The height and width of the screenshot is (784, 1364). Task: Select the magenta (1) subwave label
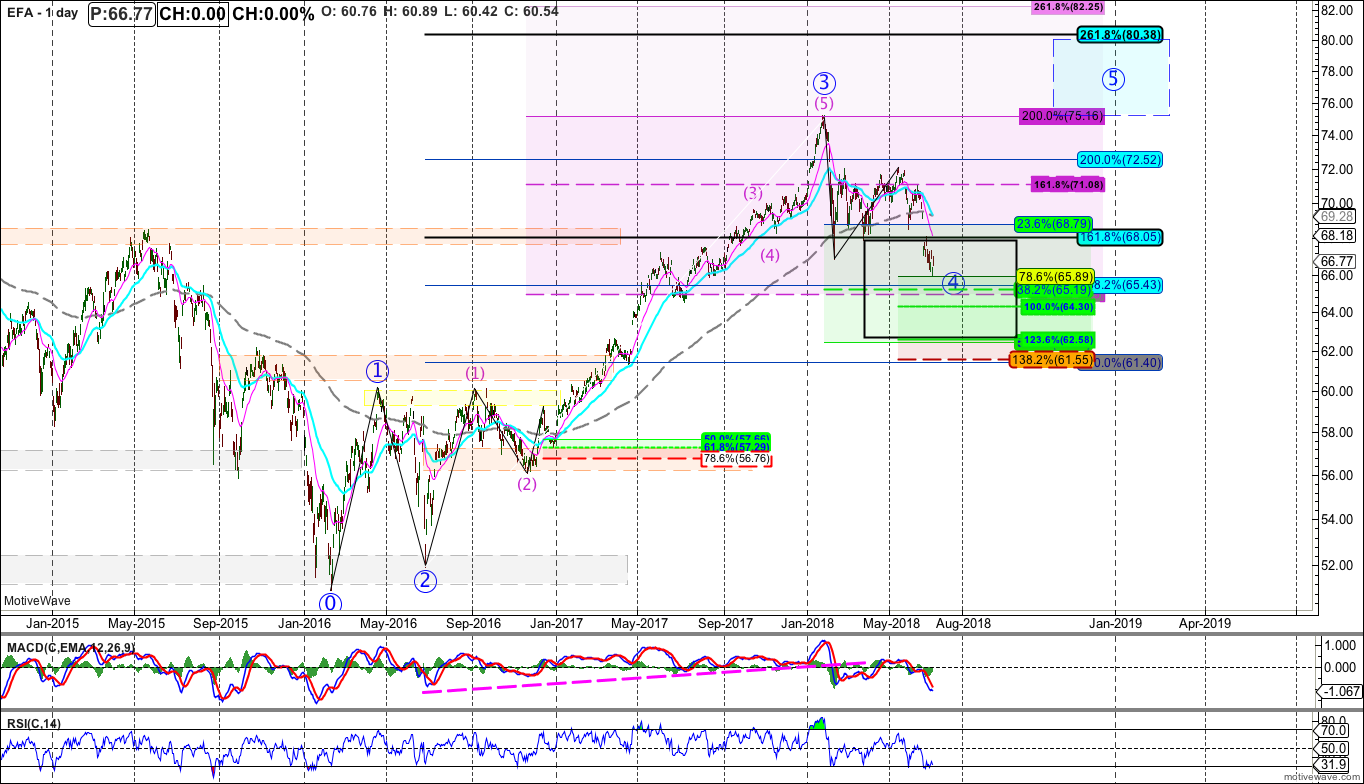(475, 373)
